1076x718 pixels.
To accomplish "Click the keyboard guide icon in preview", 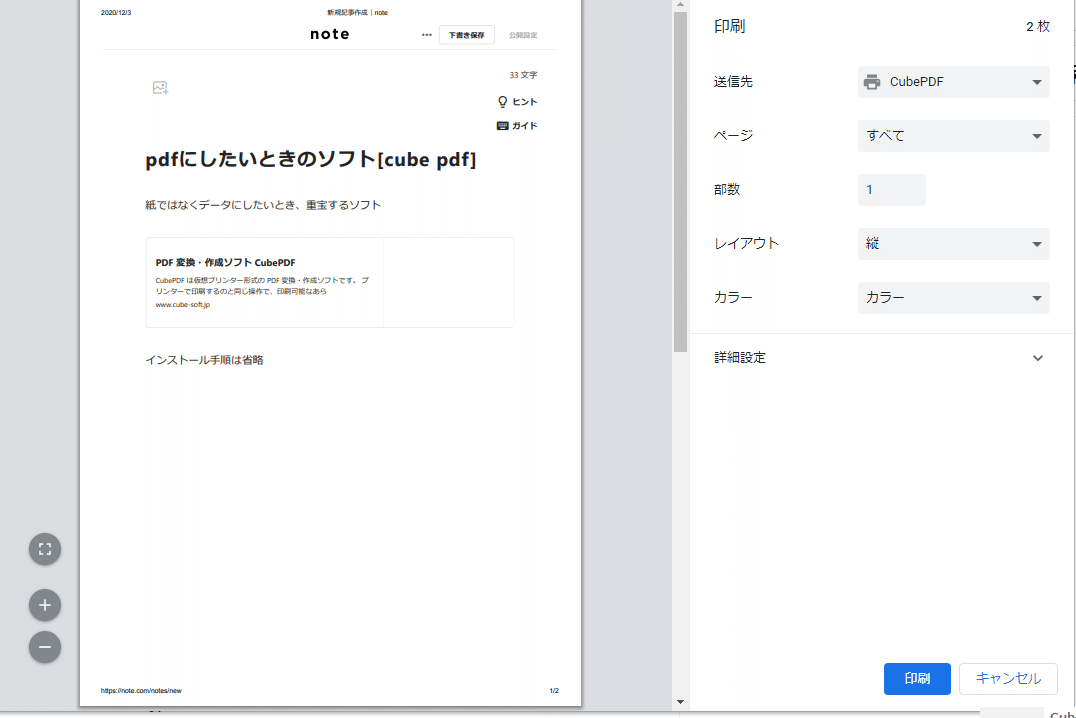I will point(502,126).
